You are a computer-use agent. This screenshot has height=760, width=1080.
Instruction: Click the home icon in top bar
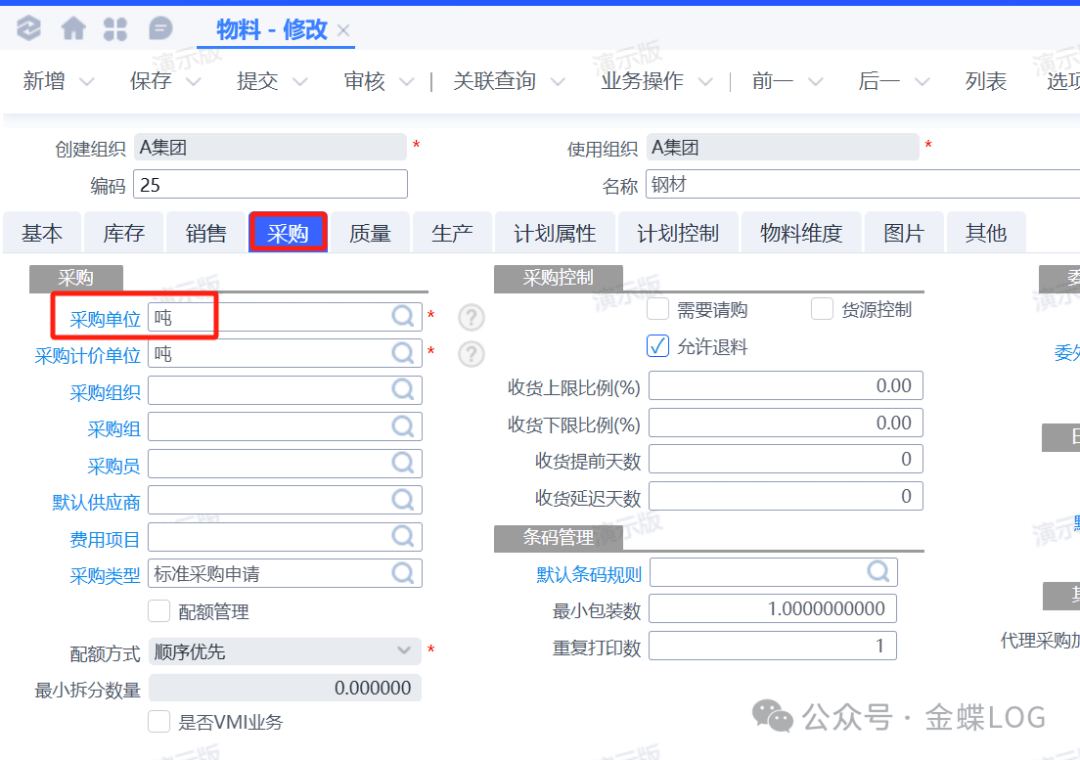click(x=73, y=29)
